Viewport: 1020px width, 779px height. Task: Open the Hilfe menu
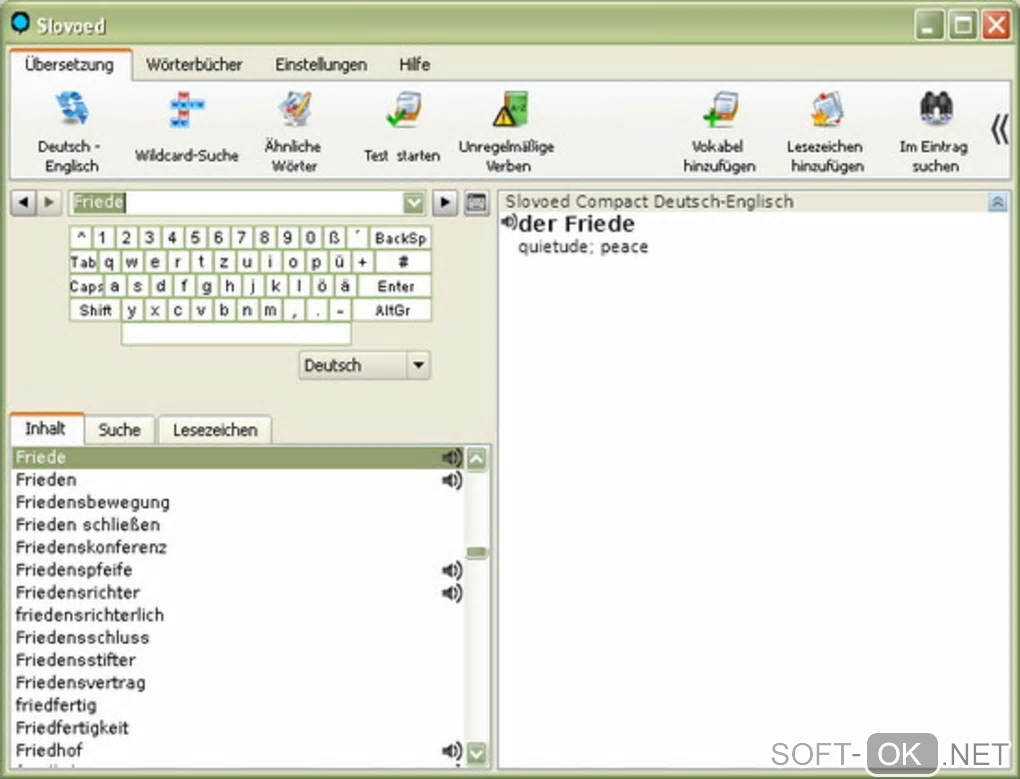click(x=414, y=64)
